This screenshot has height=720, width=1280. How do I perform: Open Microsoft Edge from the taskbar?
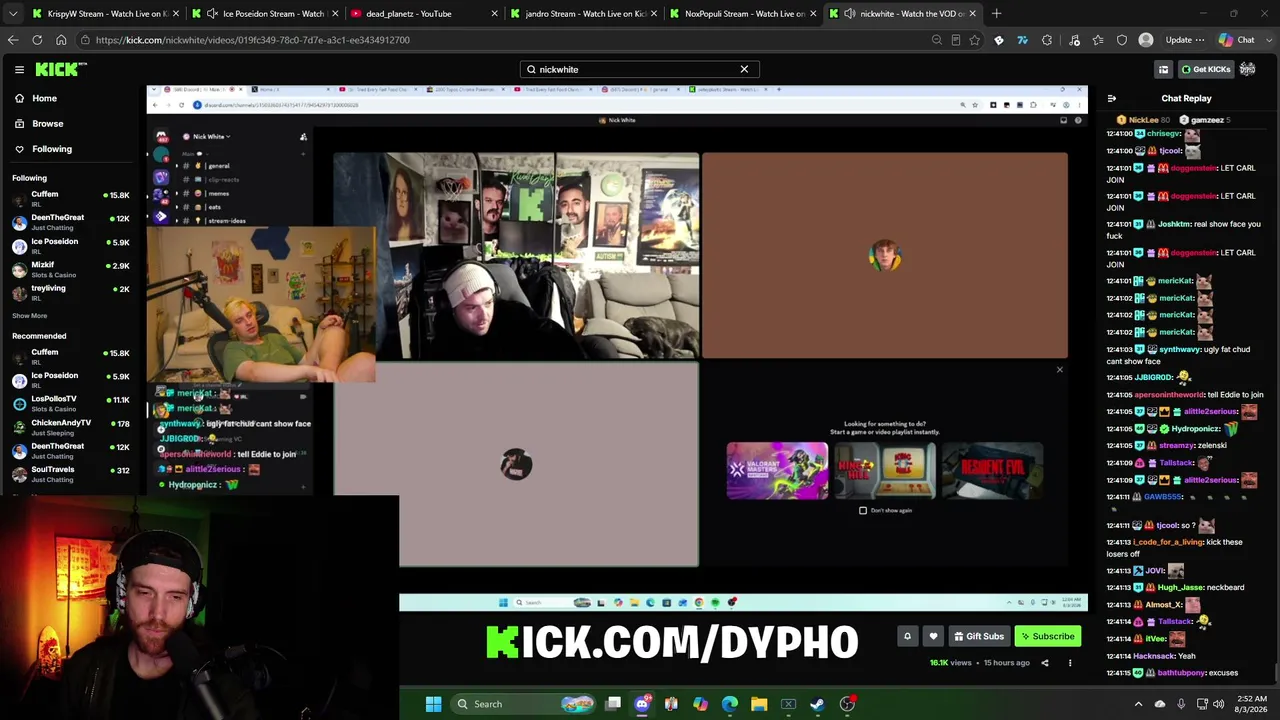pyautogui.click(x=730, y=704)
